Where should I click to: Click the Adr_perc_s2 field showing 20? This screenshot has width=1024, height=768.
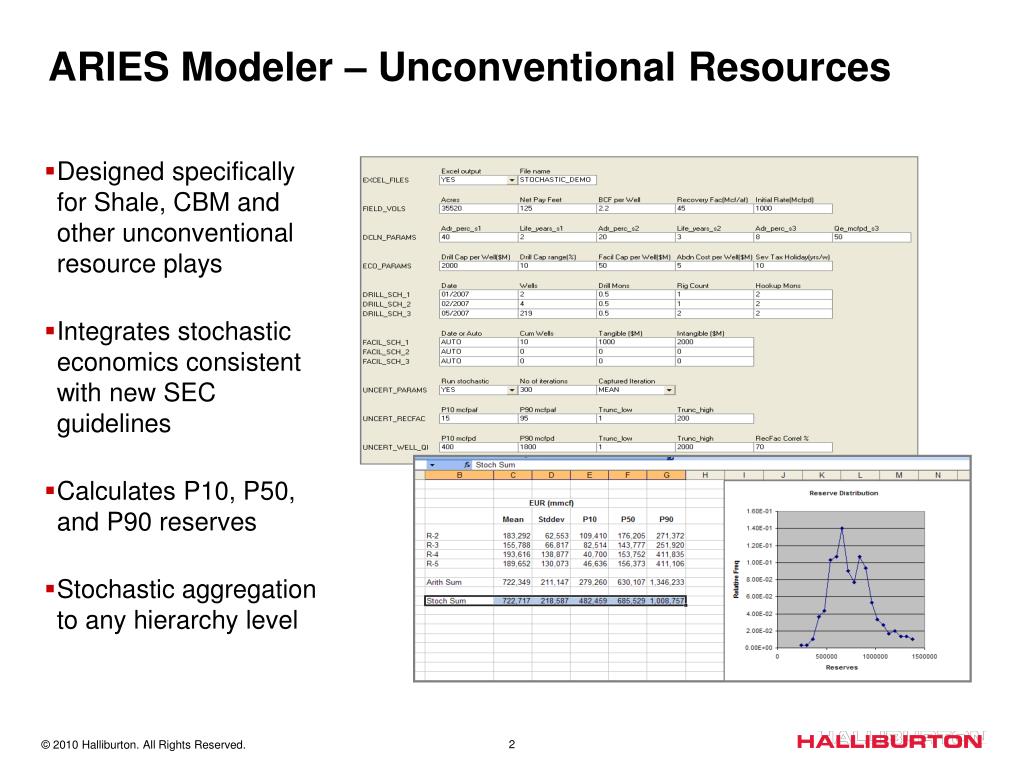[635, 238]
